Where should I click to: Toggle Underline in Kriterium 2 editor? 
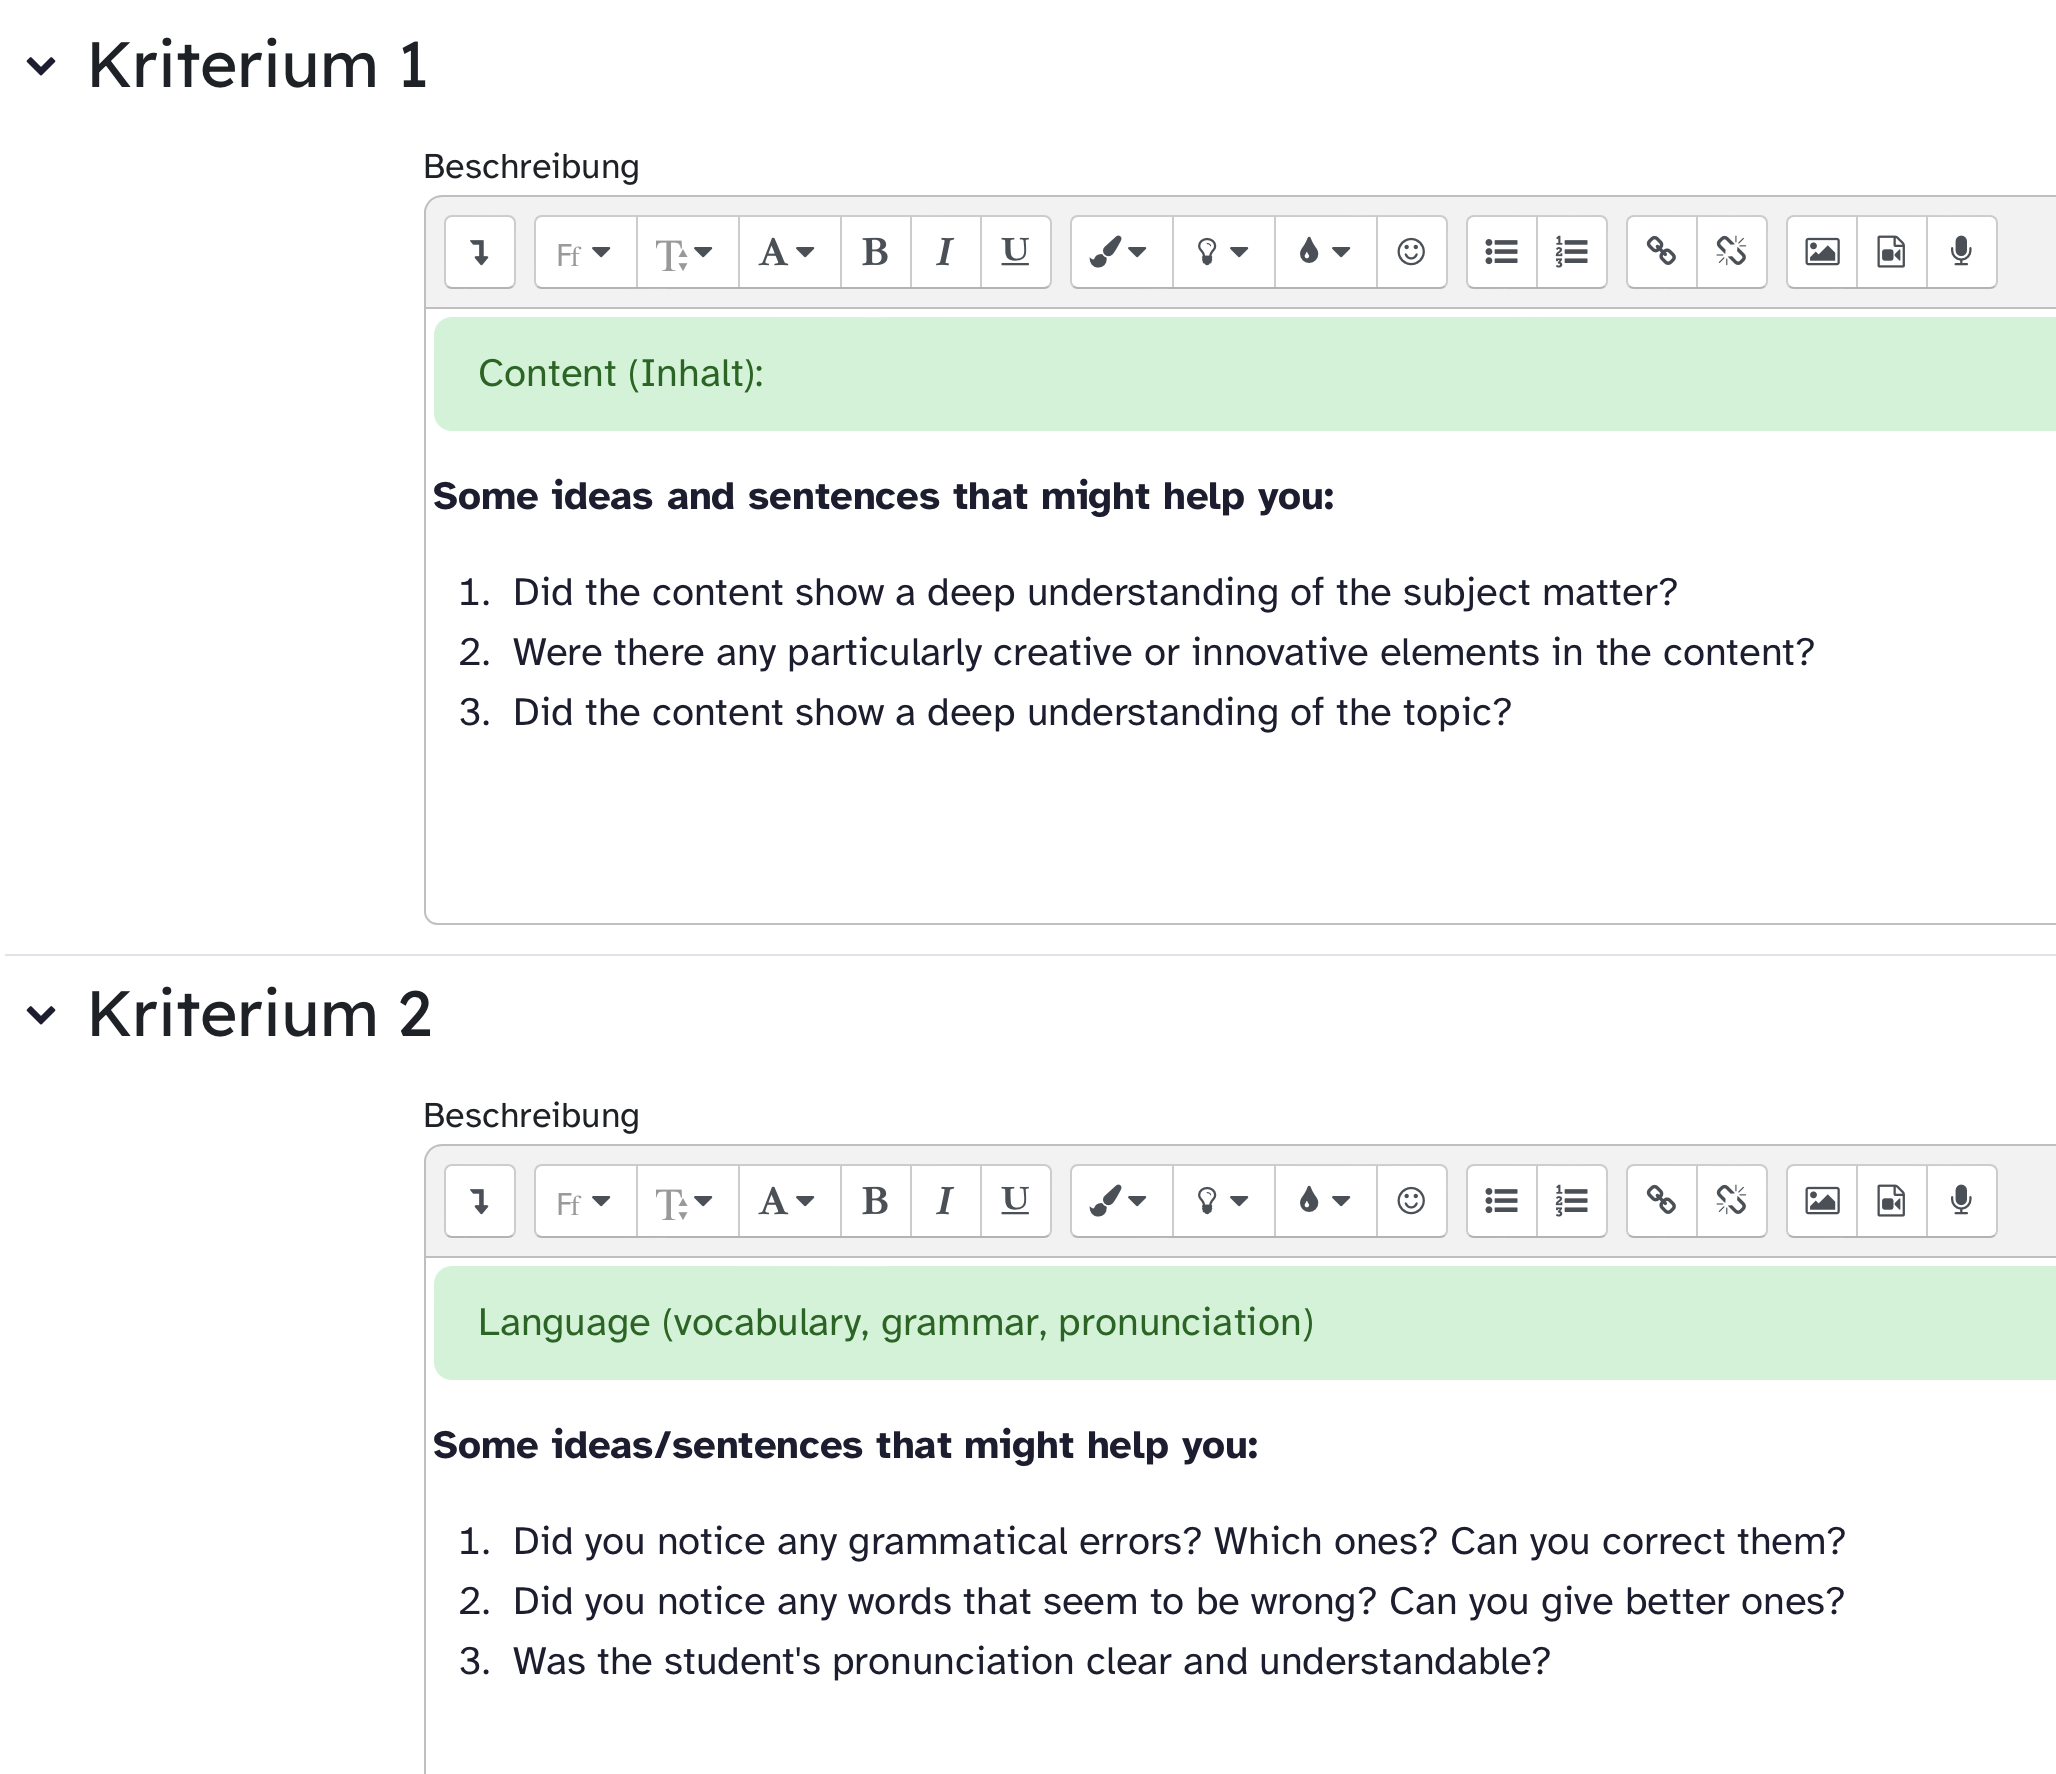coord(1015,1201)
